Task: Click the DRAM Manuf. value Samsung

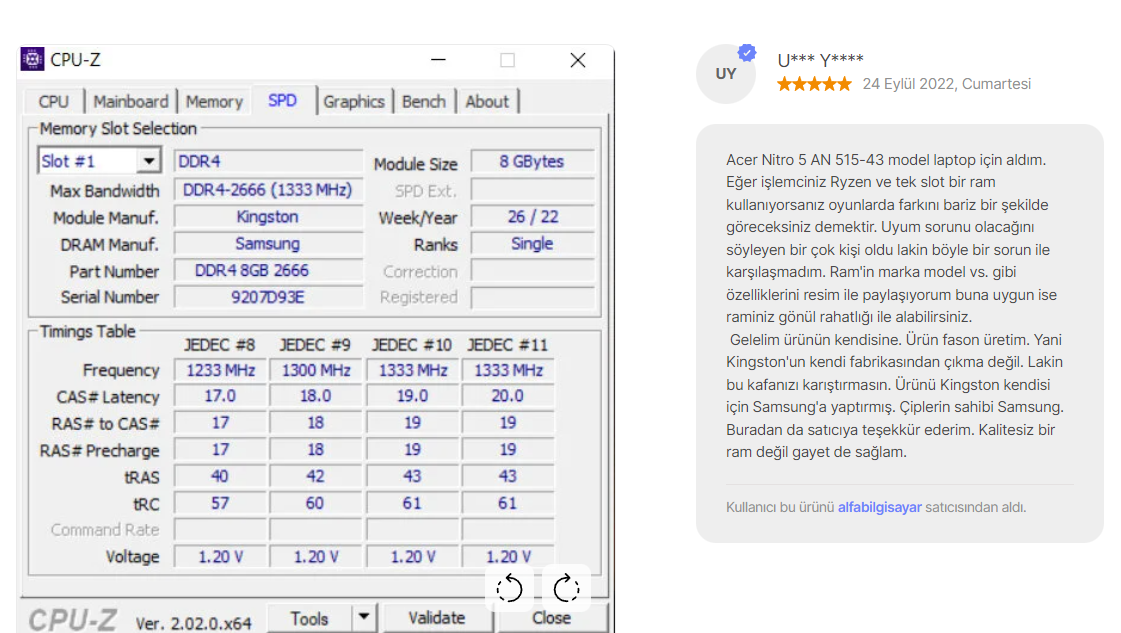Action: pyautogui.click(x=268, y=244)
